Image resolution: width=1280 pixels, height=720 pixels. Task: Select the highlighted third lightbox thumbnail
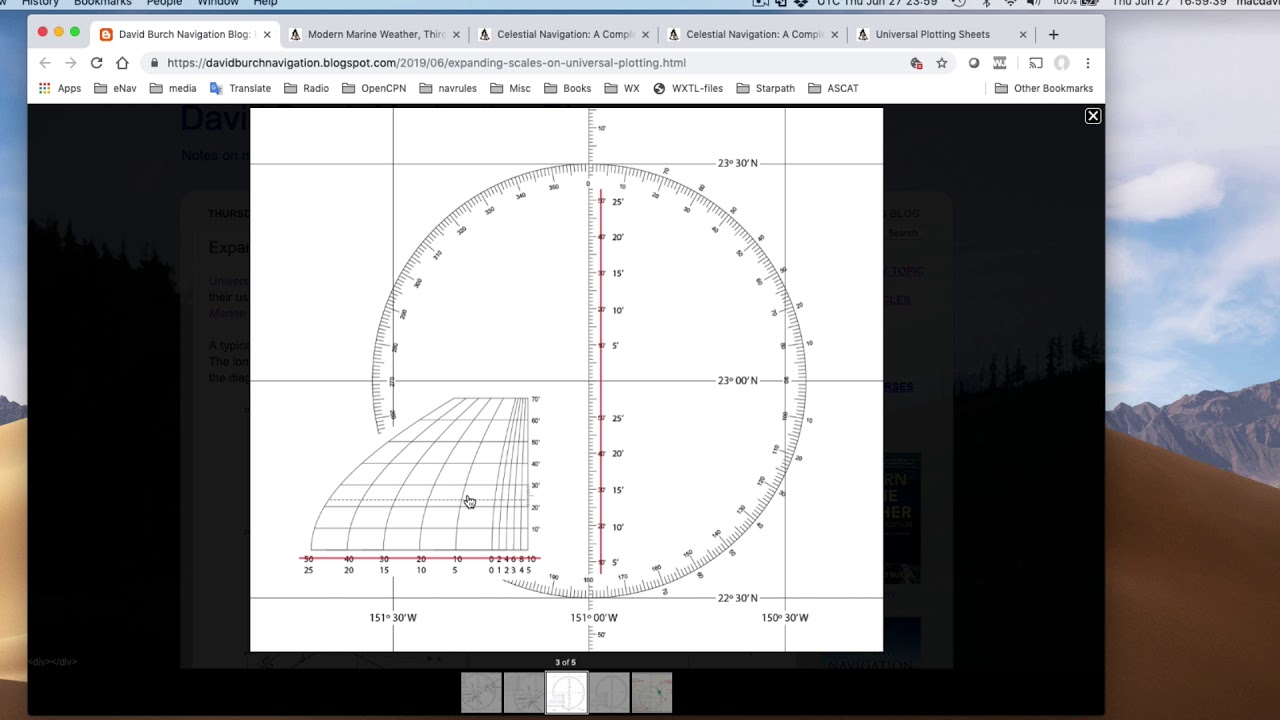point(567,692)
